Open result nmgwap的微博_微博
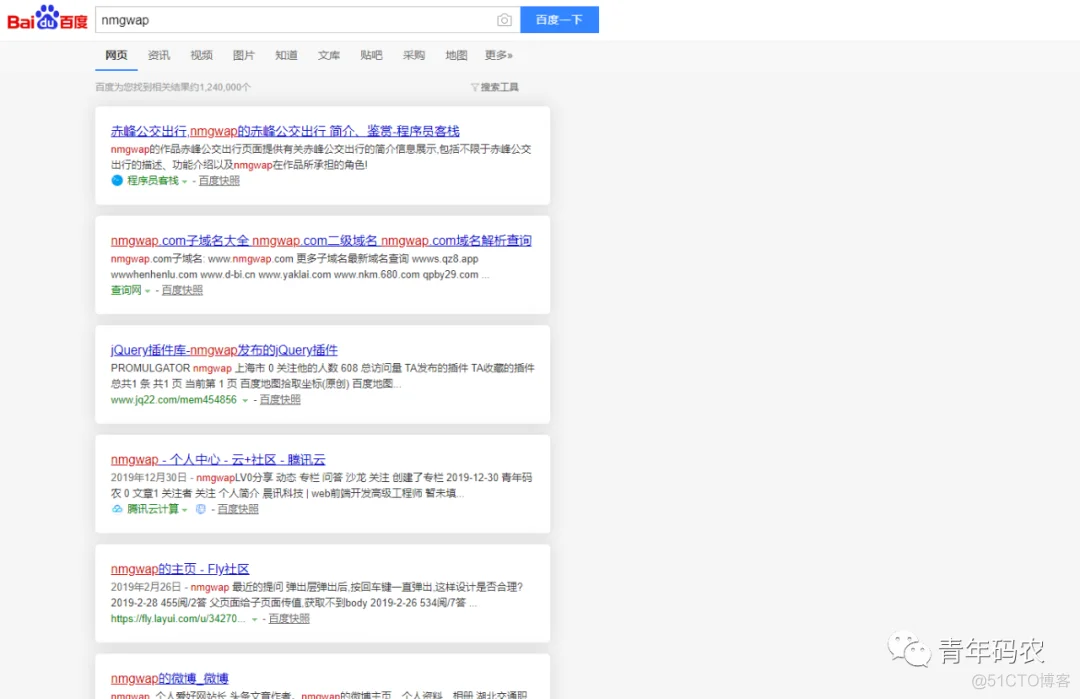The width and height of the screenshot is (1080, 699). [x=169, y=678]
